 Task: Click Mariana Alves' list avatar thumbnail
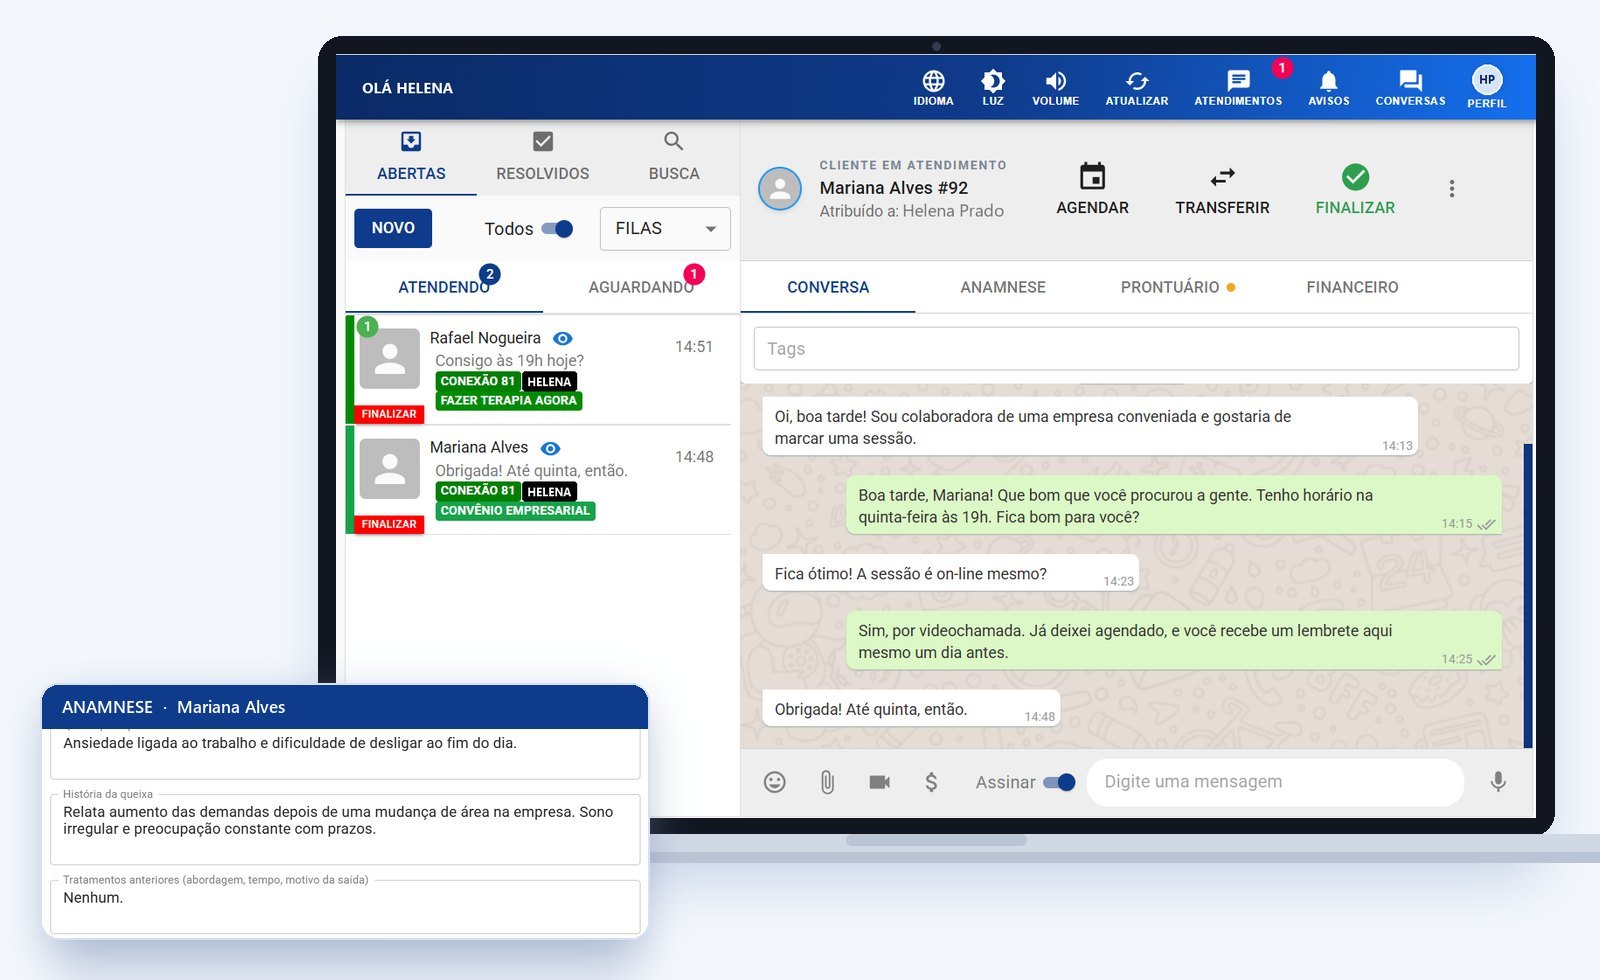(390, 468)
